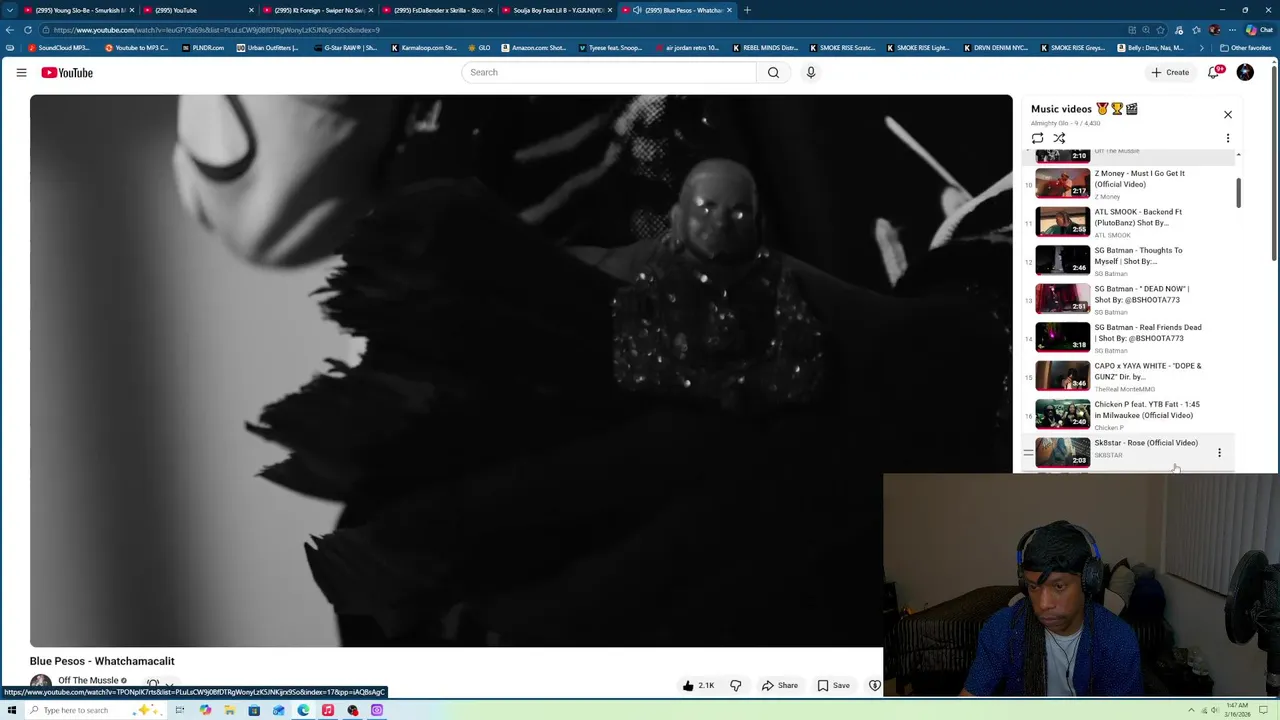This screenshot has height=720, width=1280.
Task: Open the Amazon.com bookmark
Action: coord(533,48)
